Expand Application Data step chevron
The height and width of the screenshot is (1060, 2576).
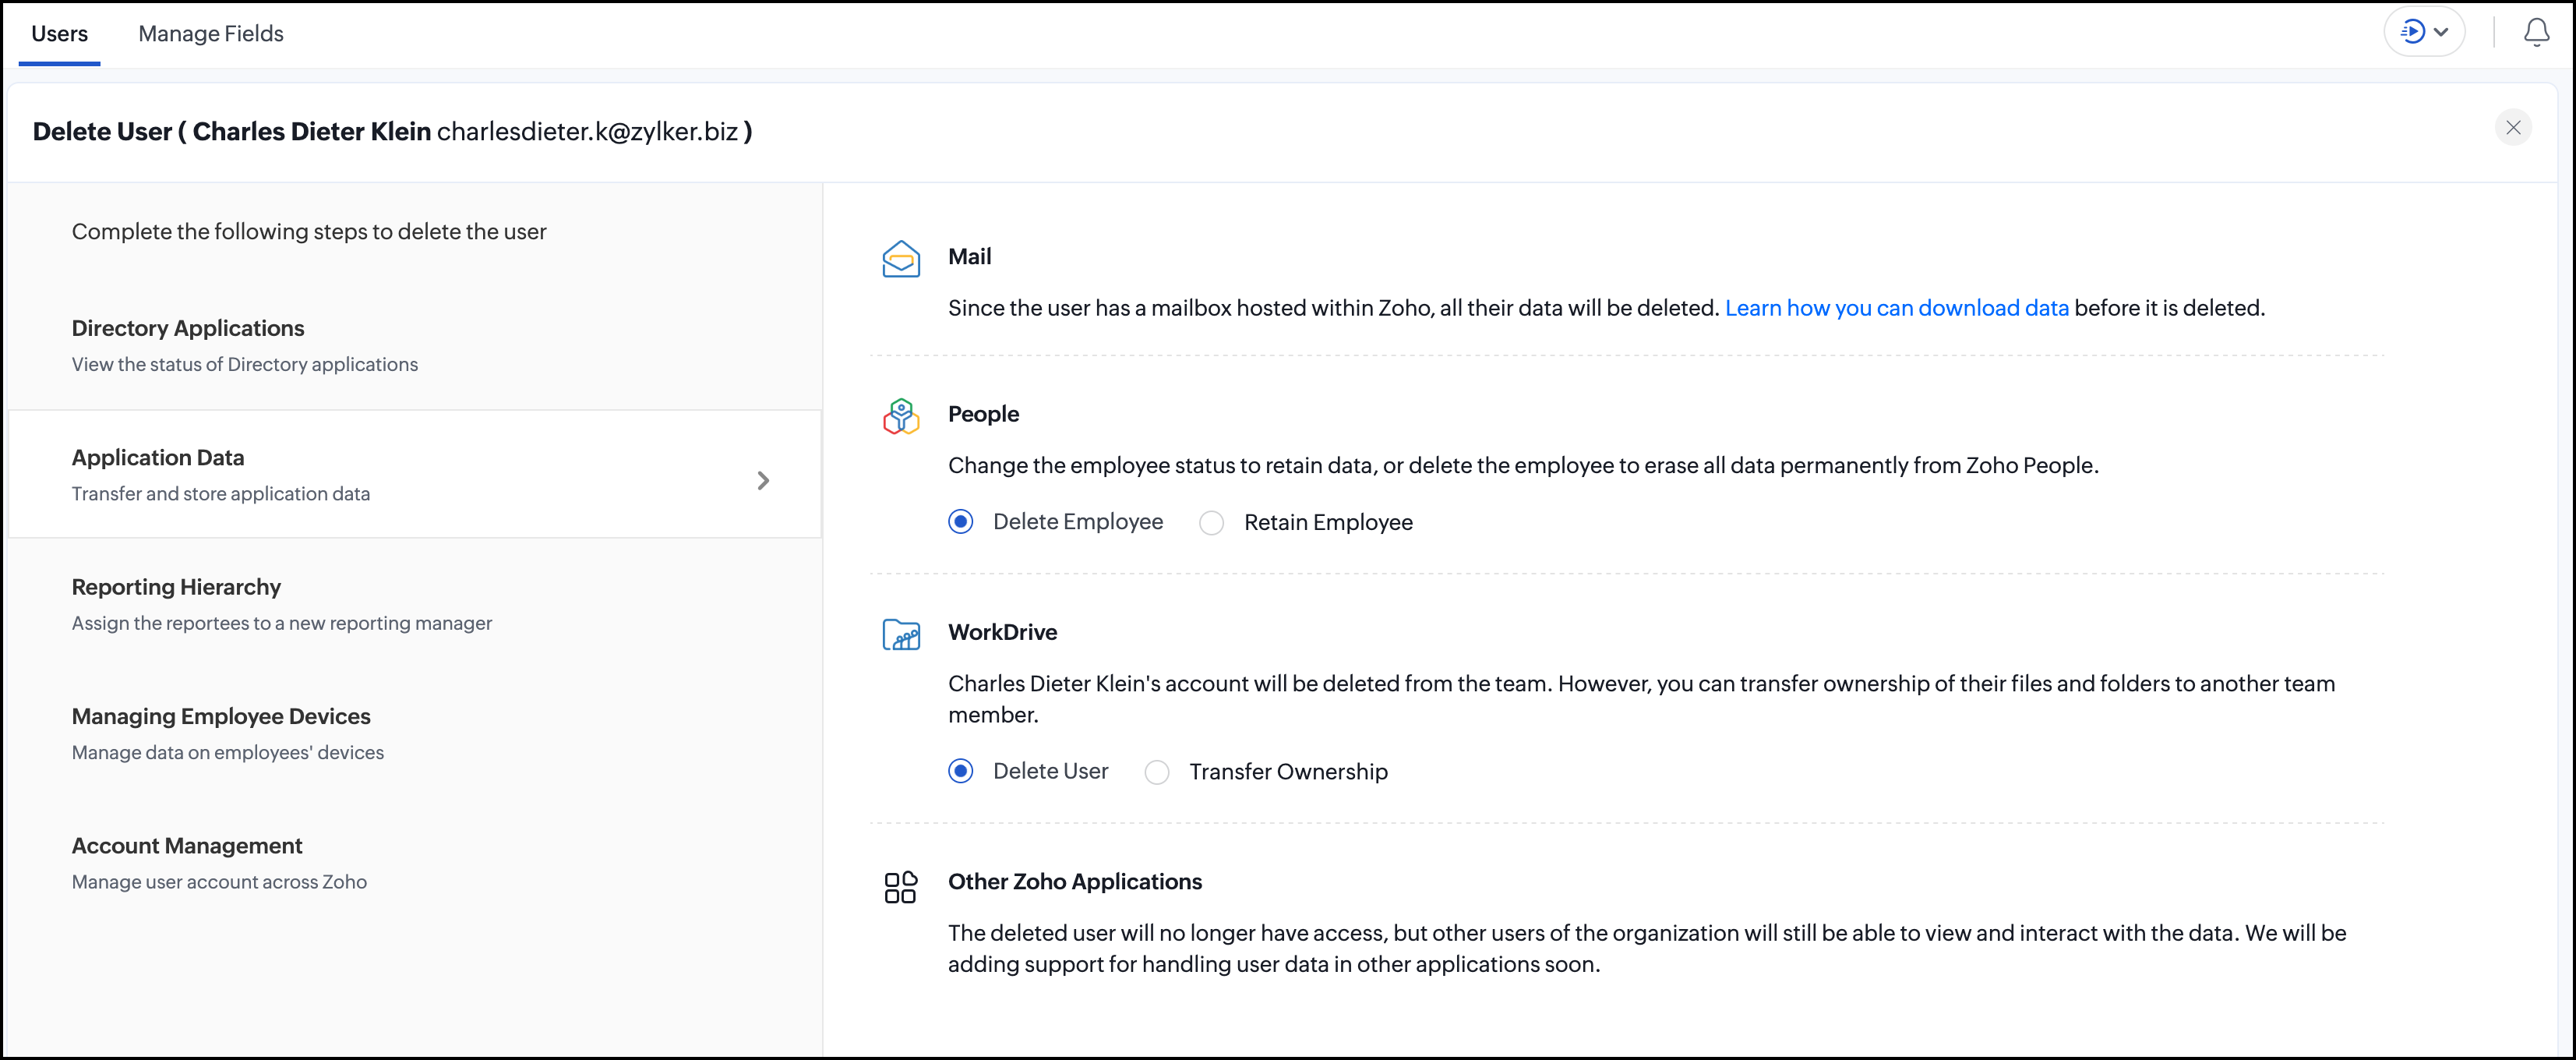(763, 481)
